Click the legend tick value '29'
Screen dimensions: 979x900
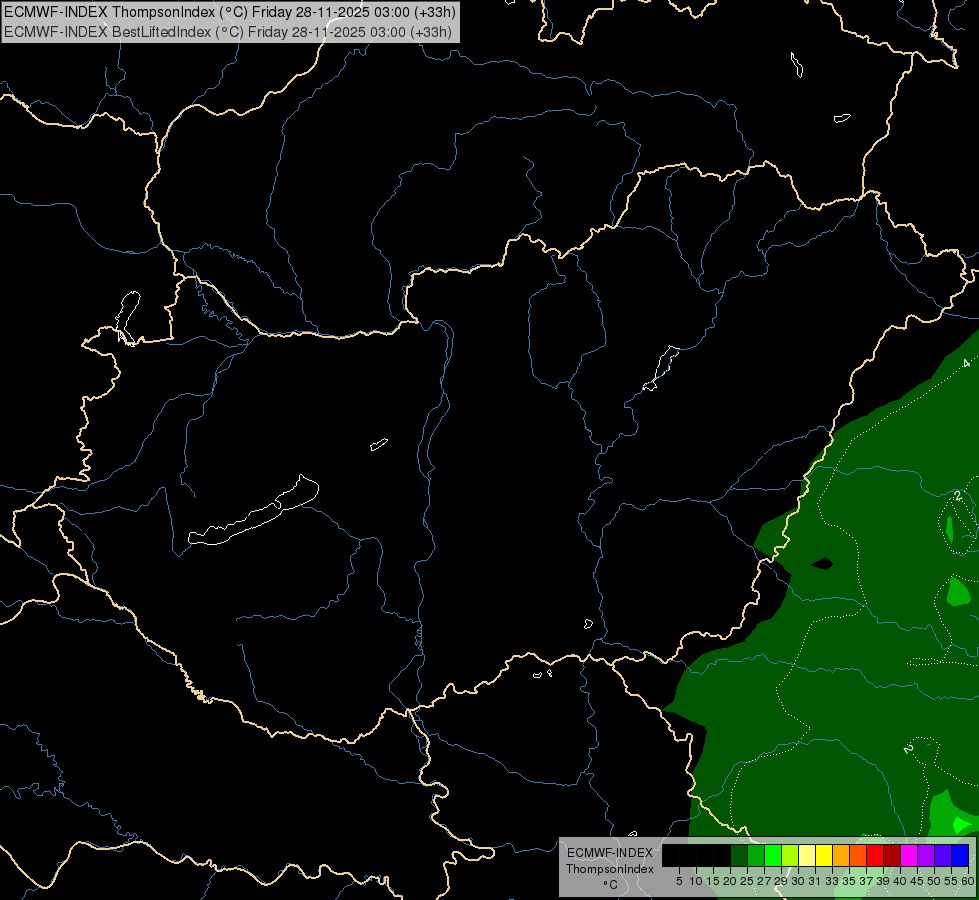click(x=781, y=881)
